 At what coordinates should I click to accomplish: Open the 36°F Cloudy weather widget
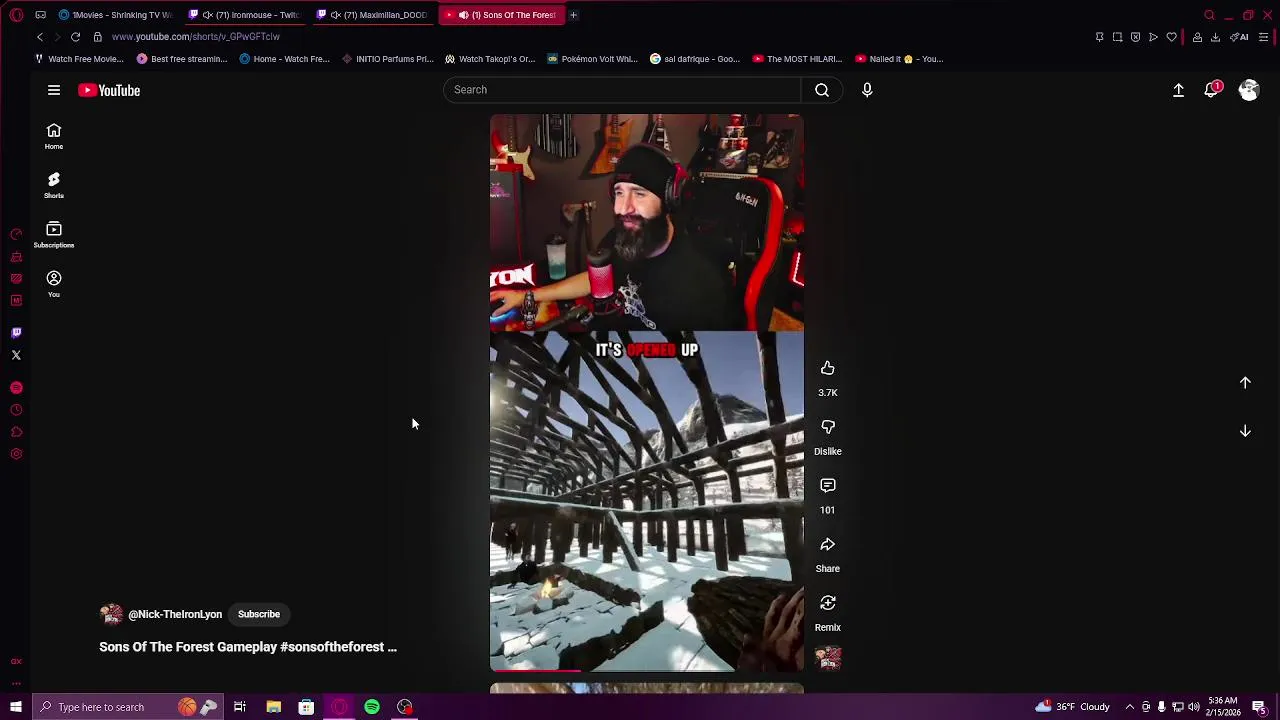point(1072,707)
